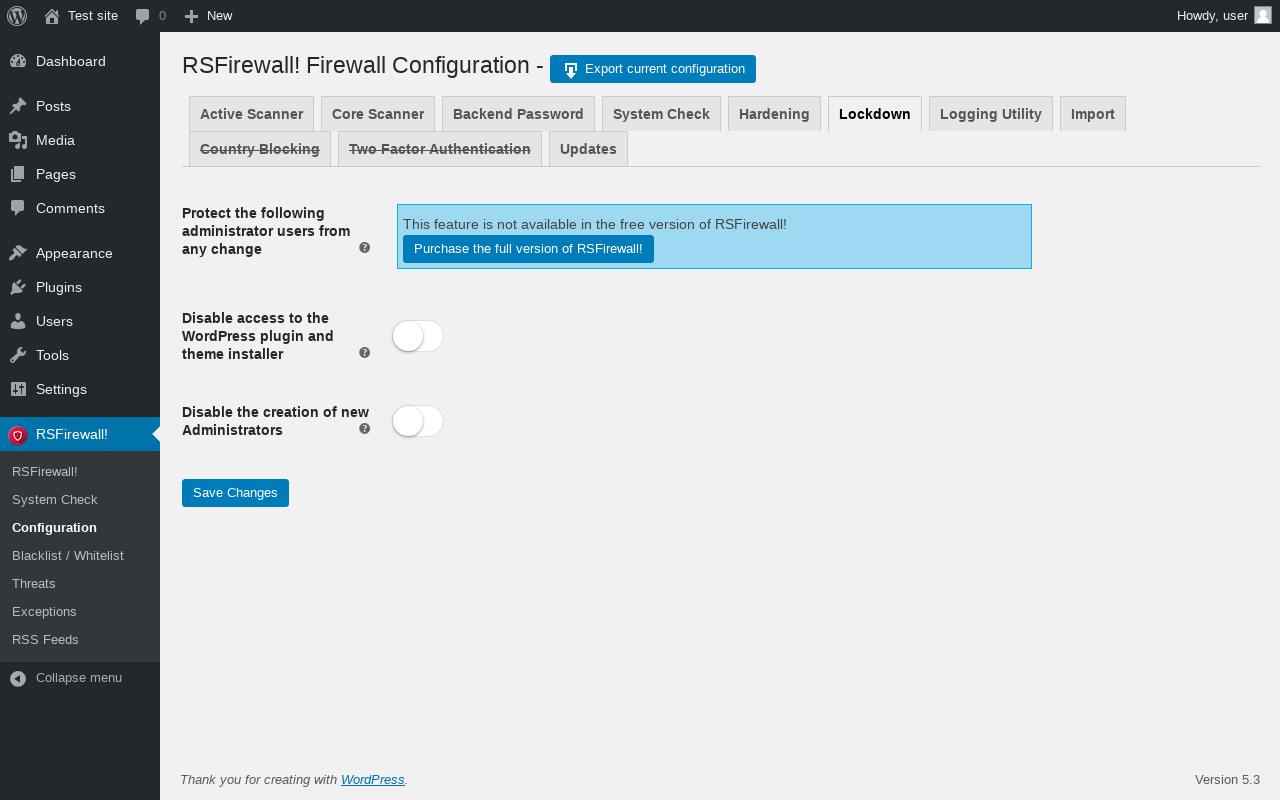Viewport: 1280px width, 800px height.
Task: Click the Appearance paintbrush icon
Action: point(18,253)
